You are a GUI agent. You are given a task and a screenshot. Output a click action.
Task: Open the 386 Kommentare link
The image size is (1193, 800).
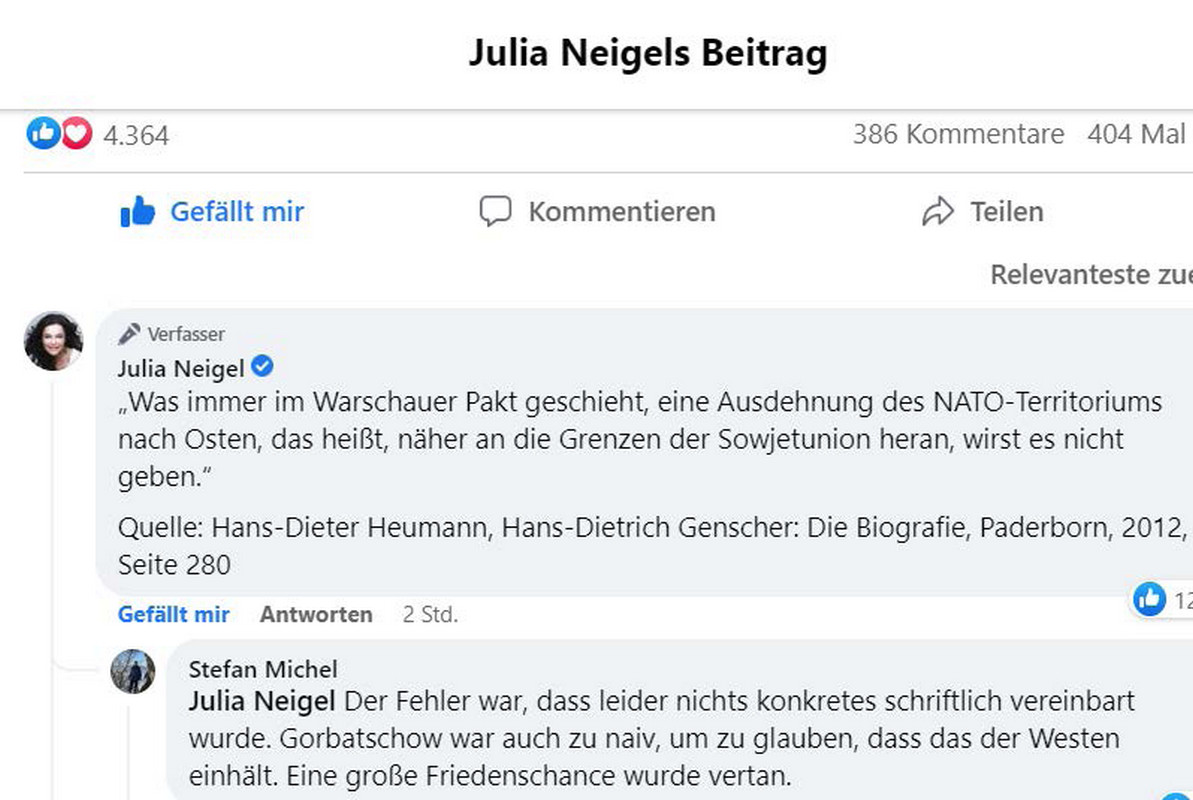coord(958,134)
